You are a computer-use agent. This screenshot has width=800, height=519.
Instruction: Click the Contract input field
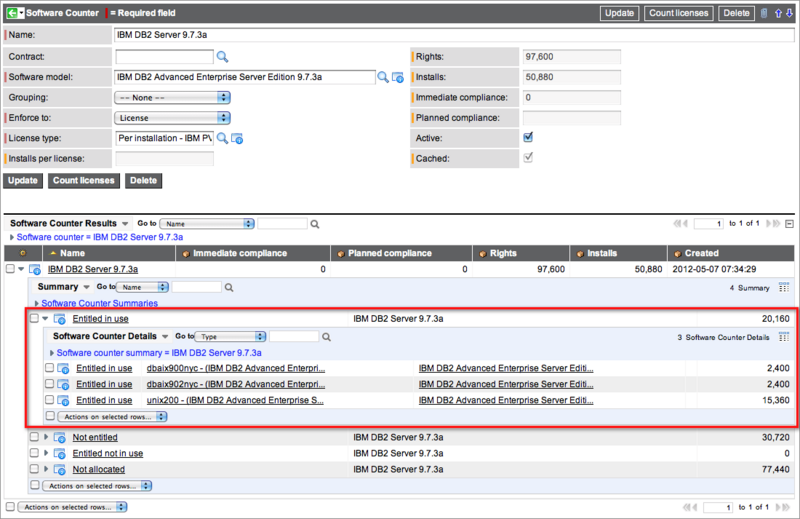(164, 57)
